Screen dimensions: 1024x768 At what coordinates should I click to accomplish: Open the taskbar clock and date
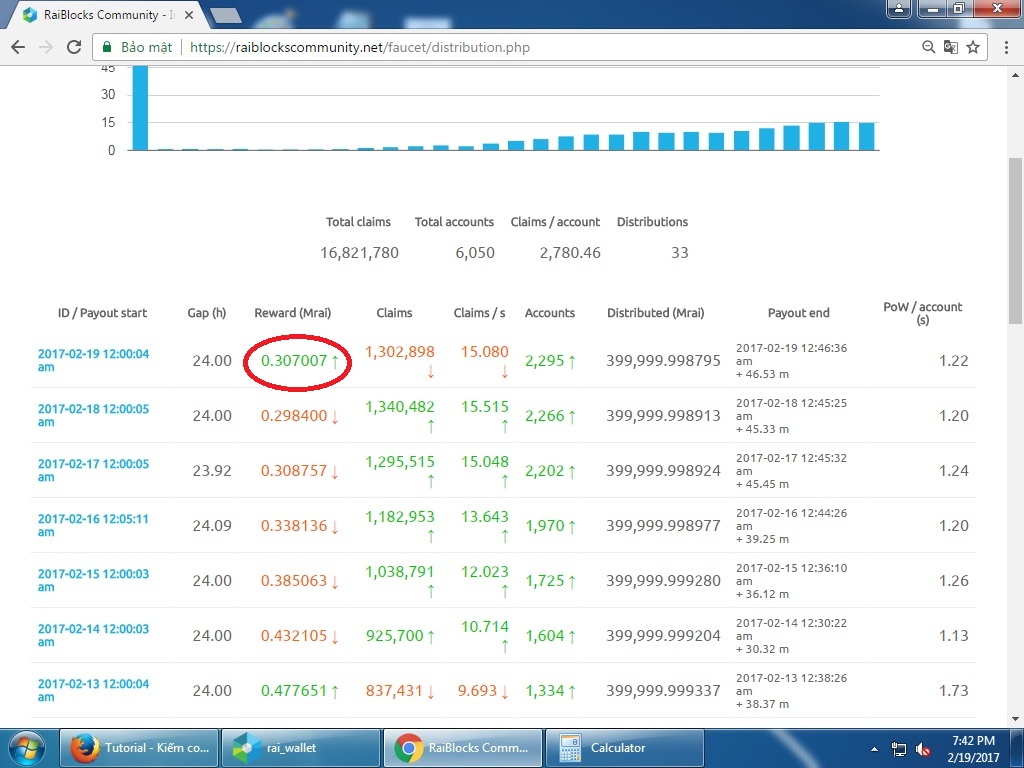click(x=973, y=749)
